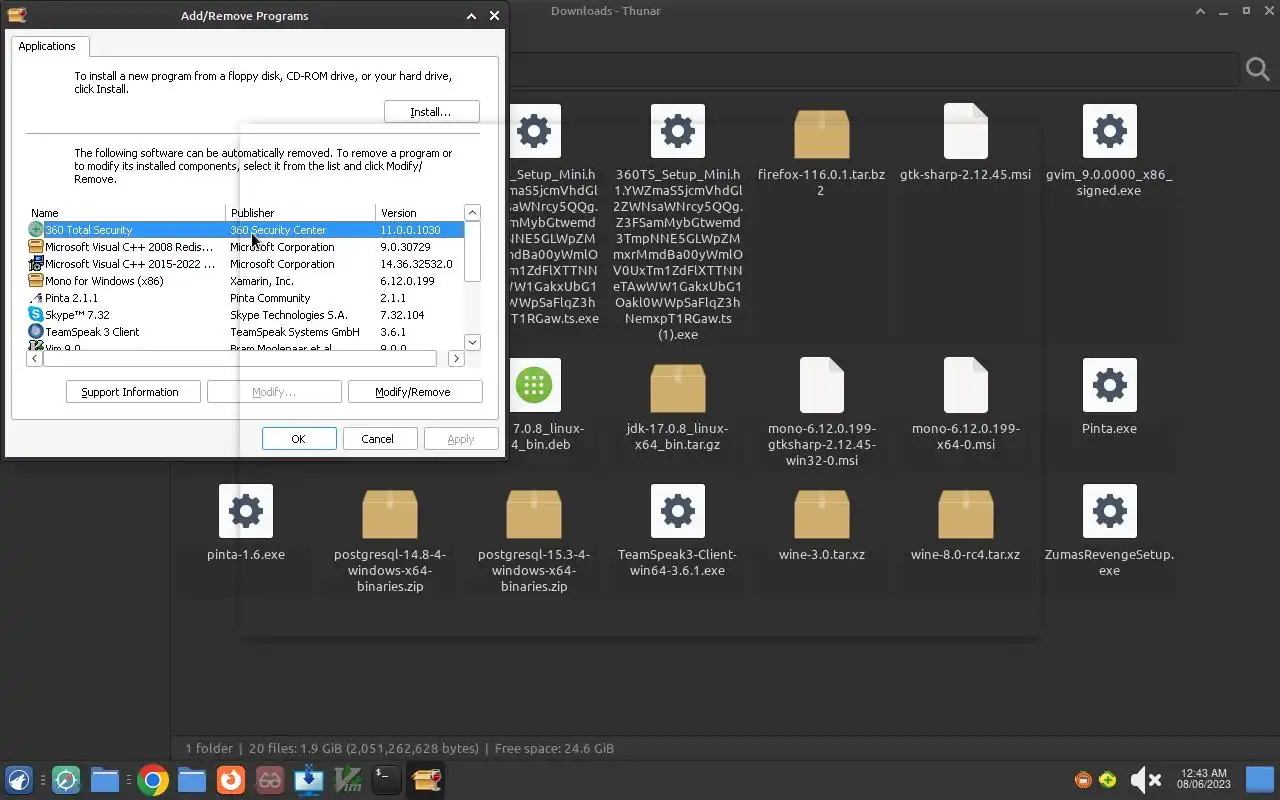Click the "Pinta Community" publisher cell
The width and height of the screenshot is (1280, 800).
click(x=270, y=298)
